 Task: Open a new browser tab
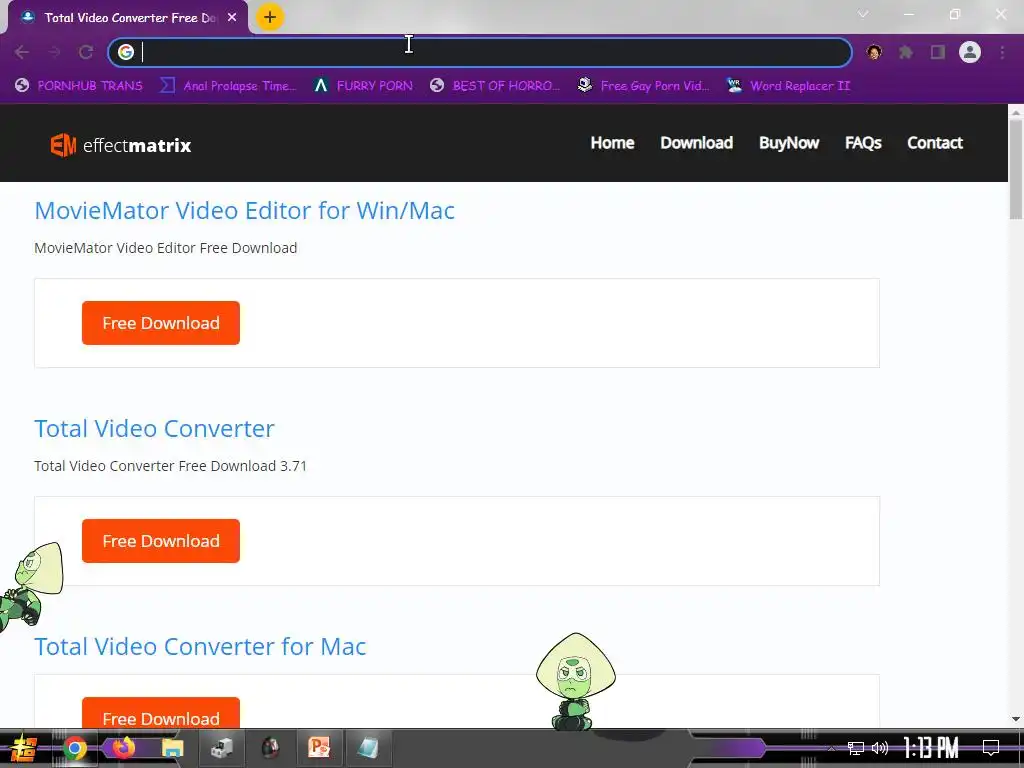270,18
